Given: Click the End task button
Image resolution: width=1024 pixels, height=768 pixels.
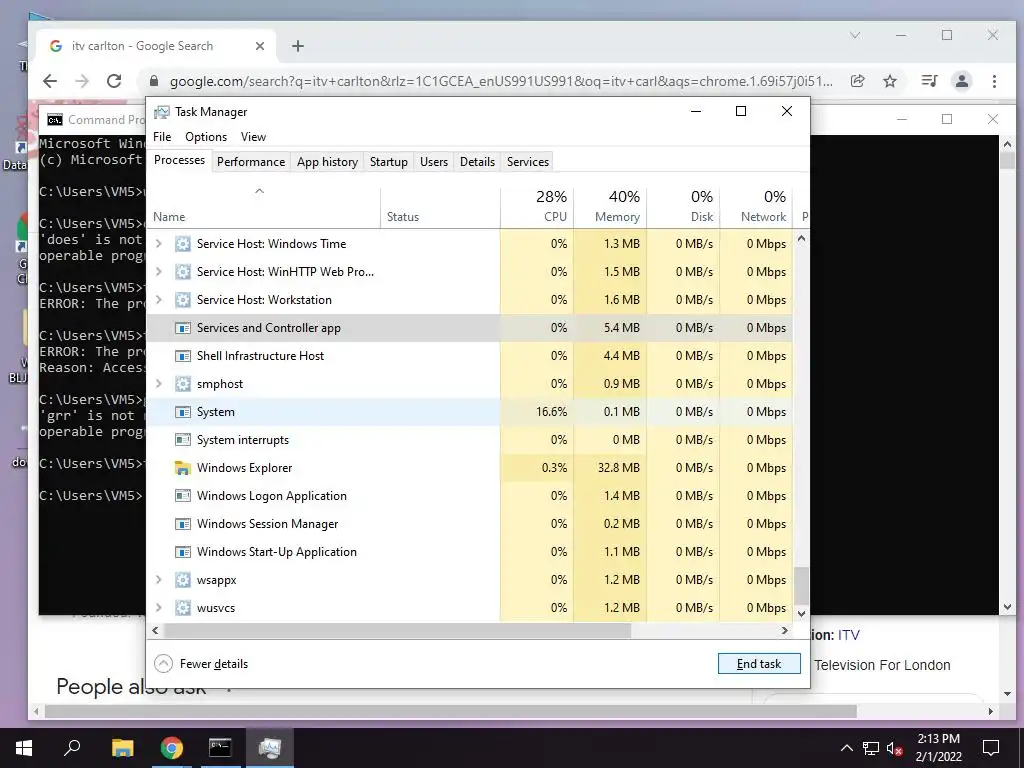Looking at the screenshot, I should coord(759,664).
